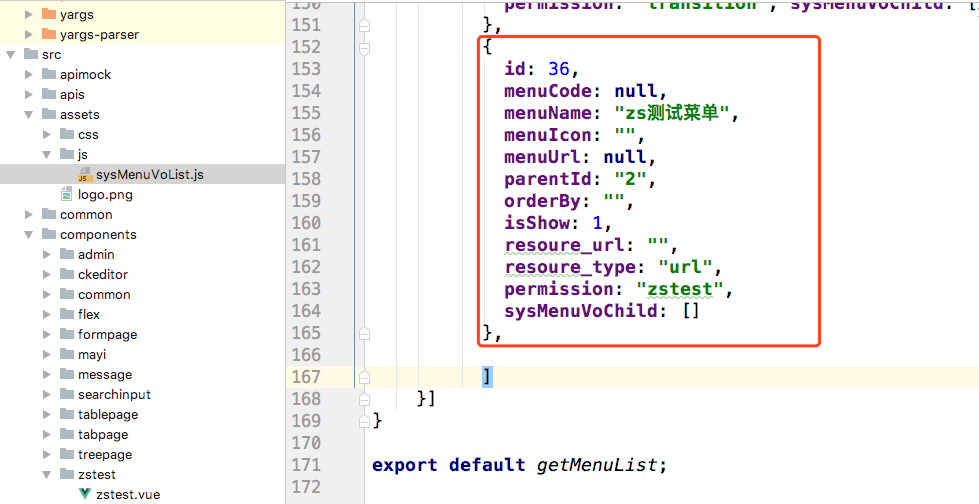The width and height of the screenshot is (979, 504).
Task: Click the "zstest" permission value
Action: 680,289
